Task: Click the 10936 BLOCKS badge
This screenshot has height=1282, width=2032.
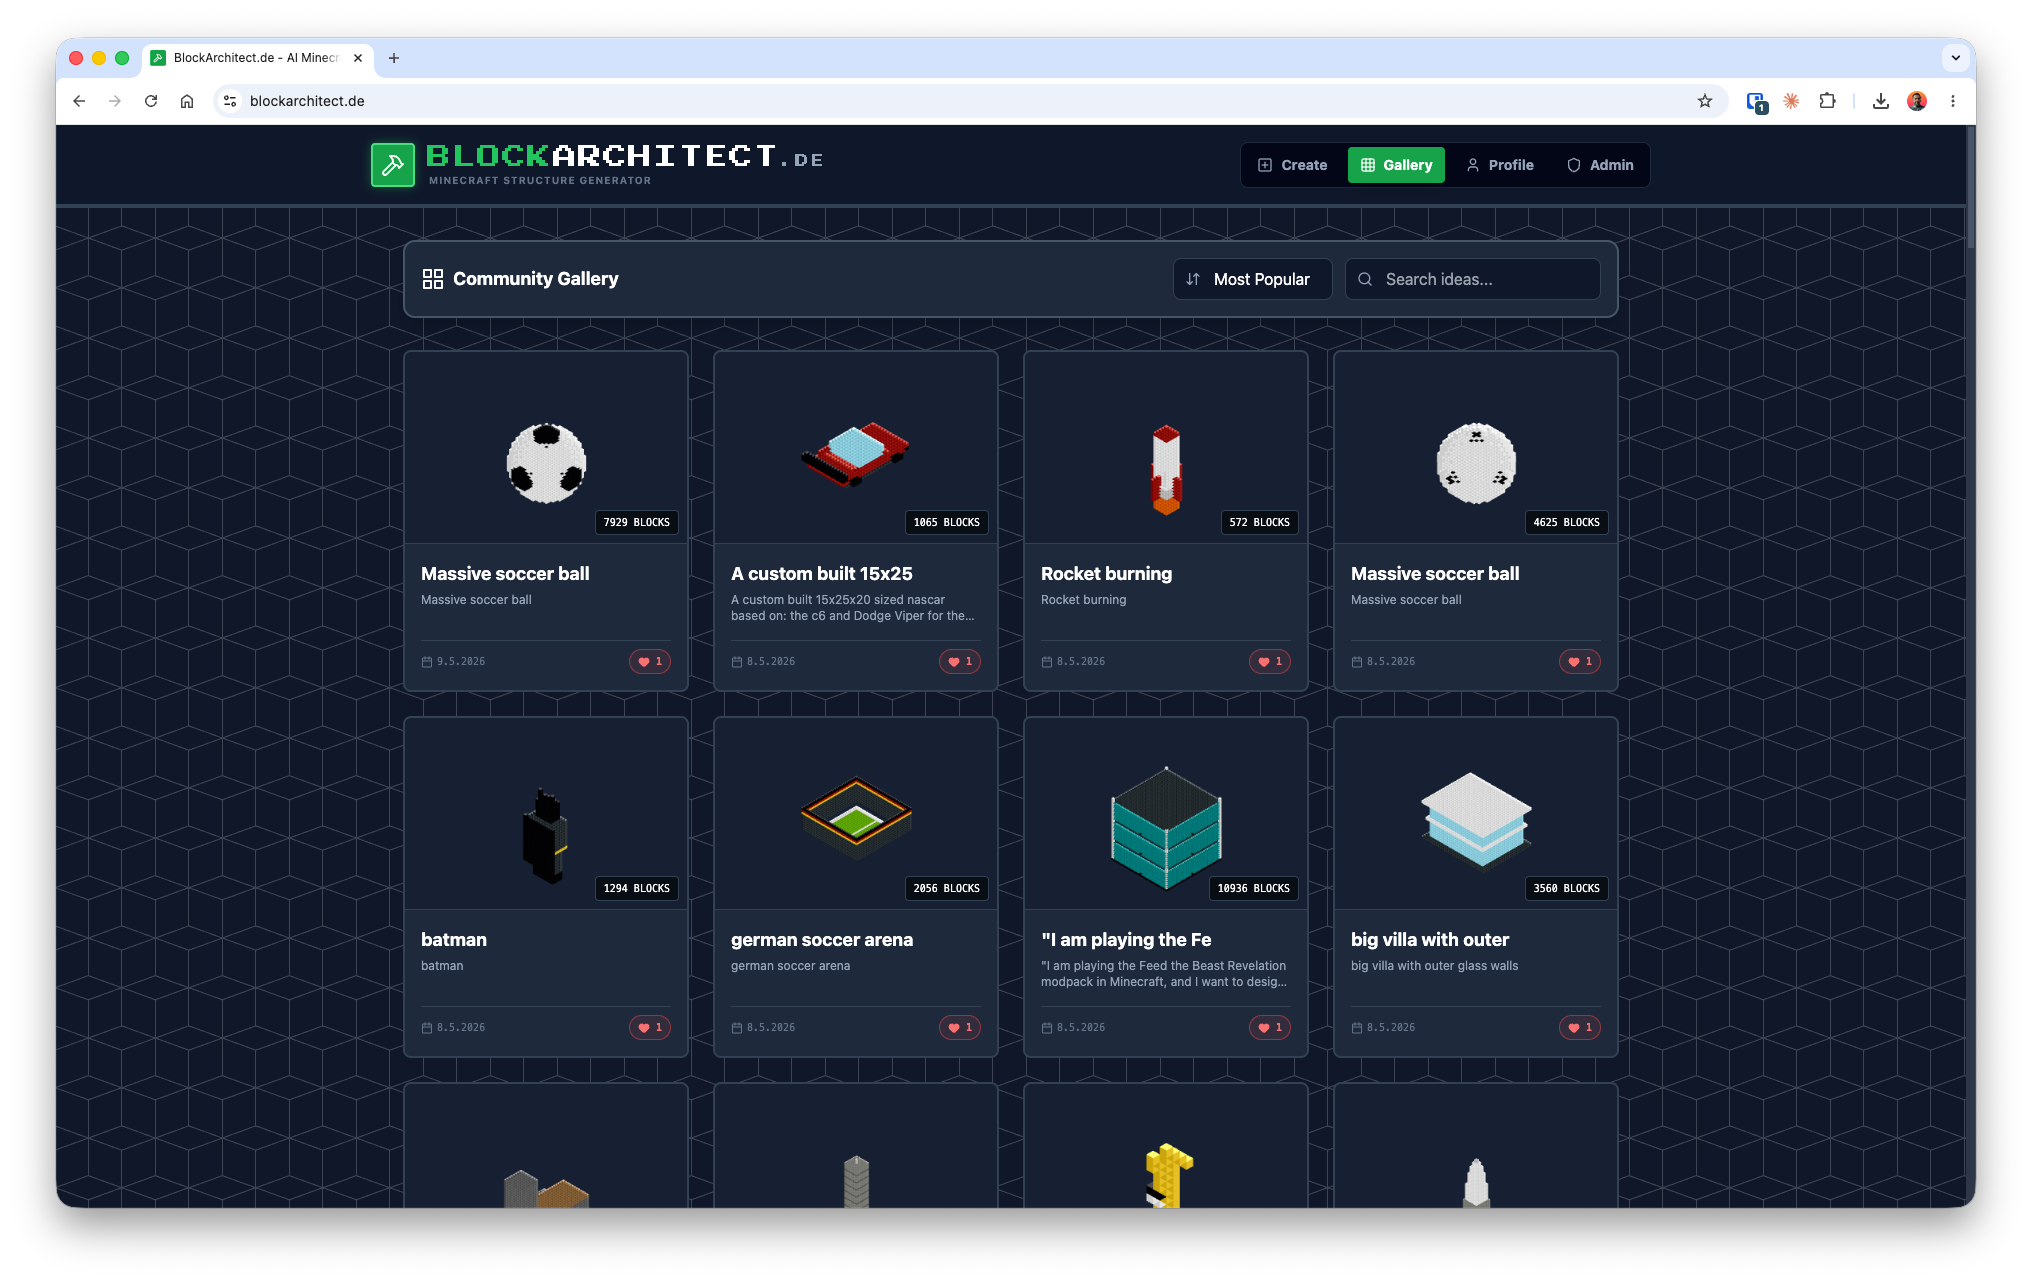Action: [1254, 888]
